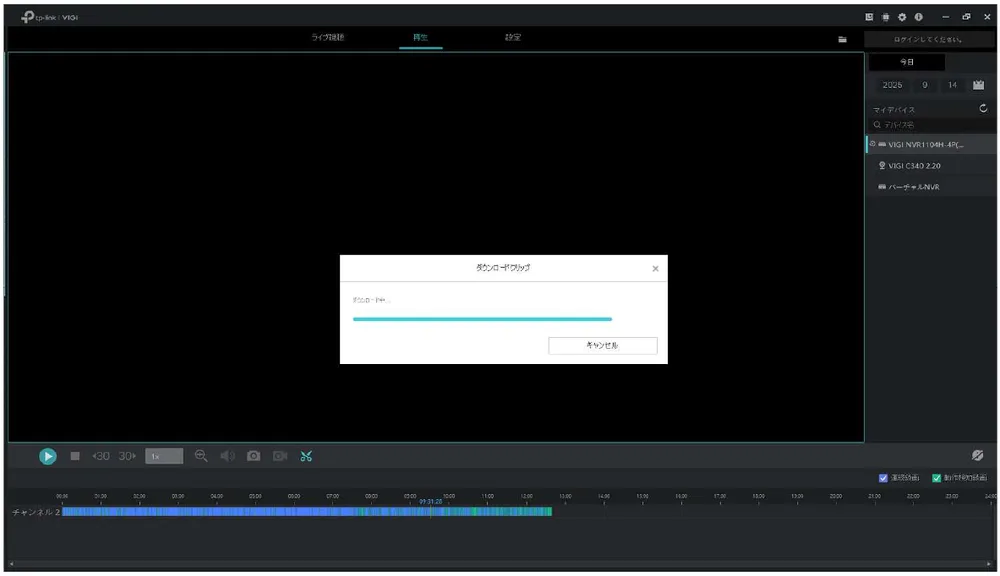Open the 設定 settings tab
This screenshot has width=1000, height=576.
(513, 37)
